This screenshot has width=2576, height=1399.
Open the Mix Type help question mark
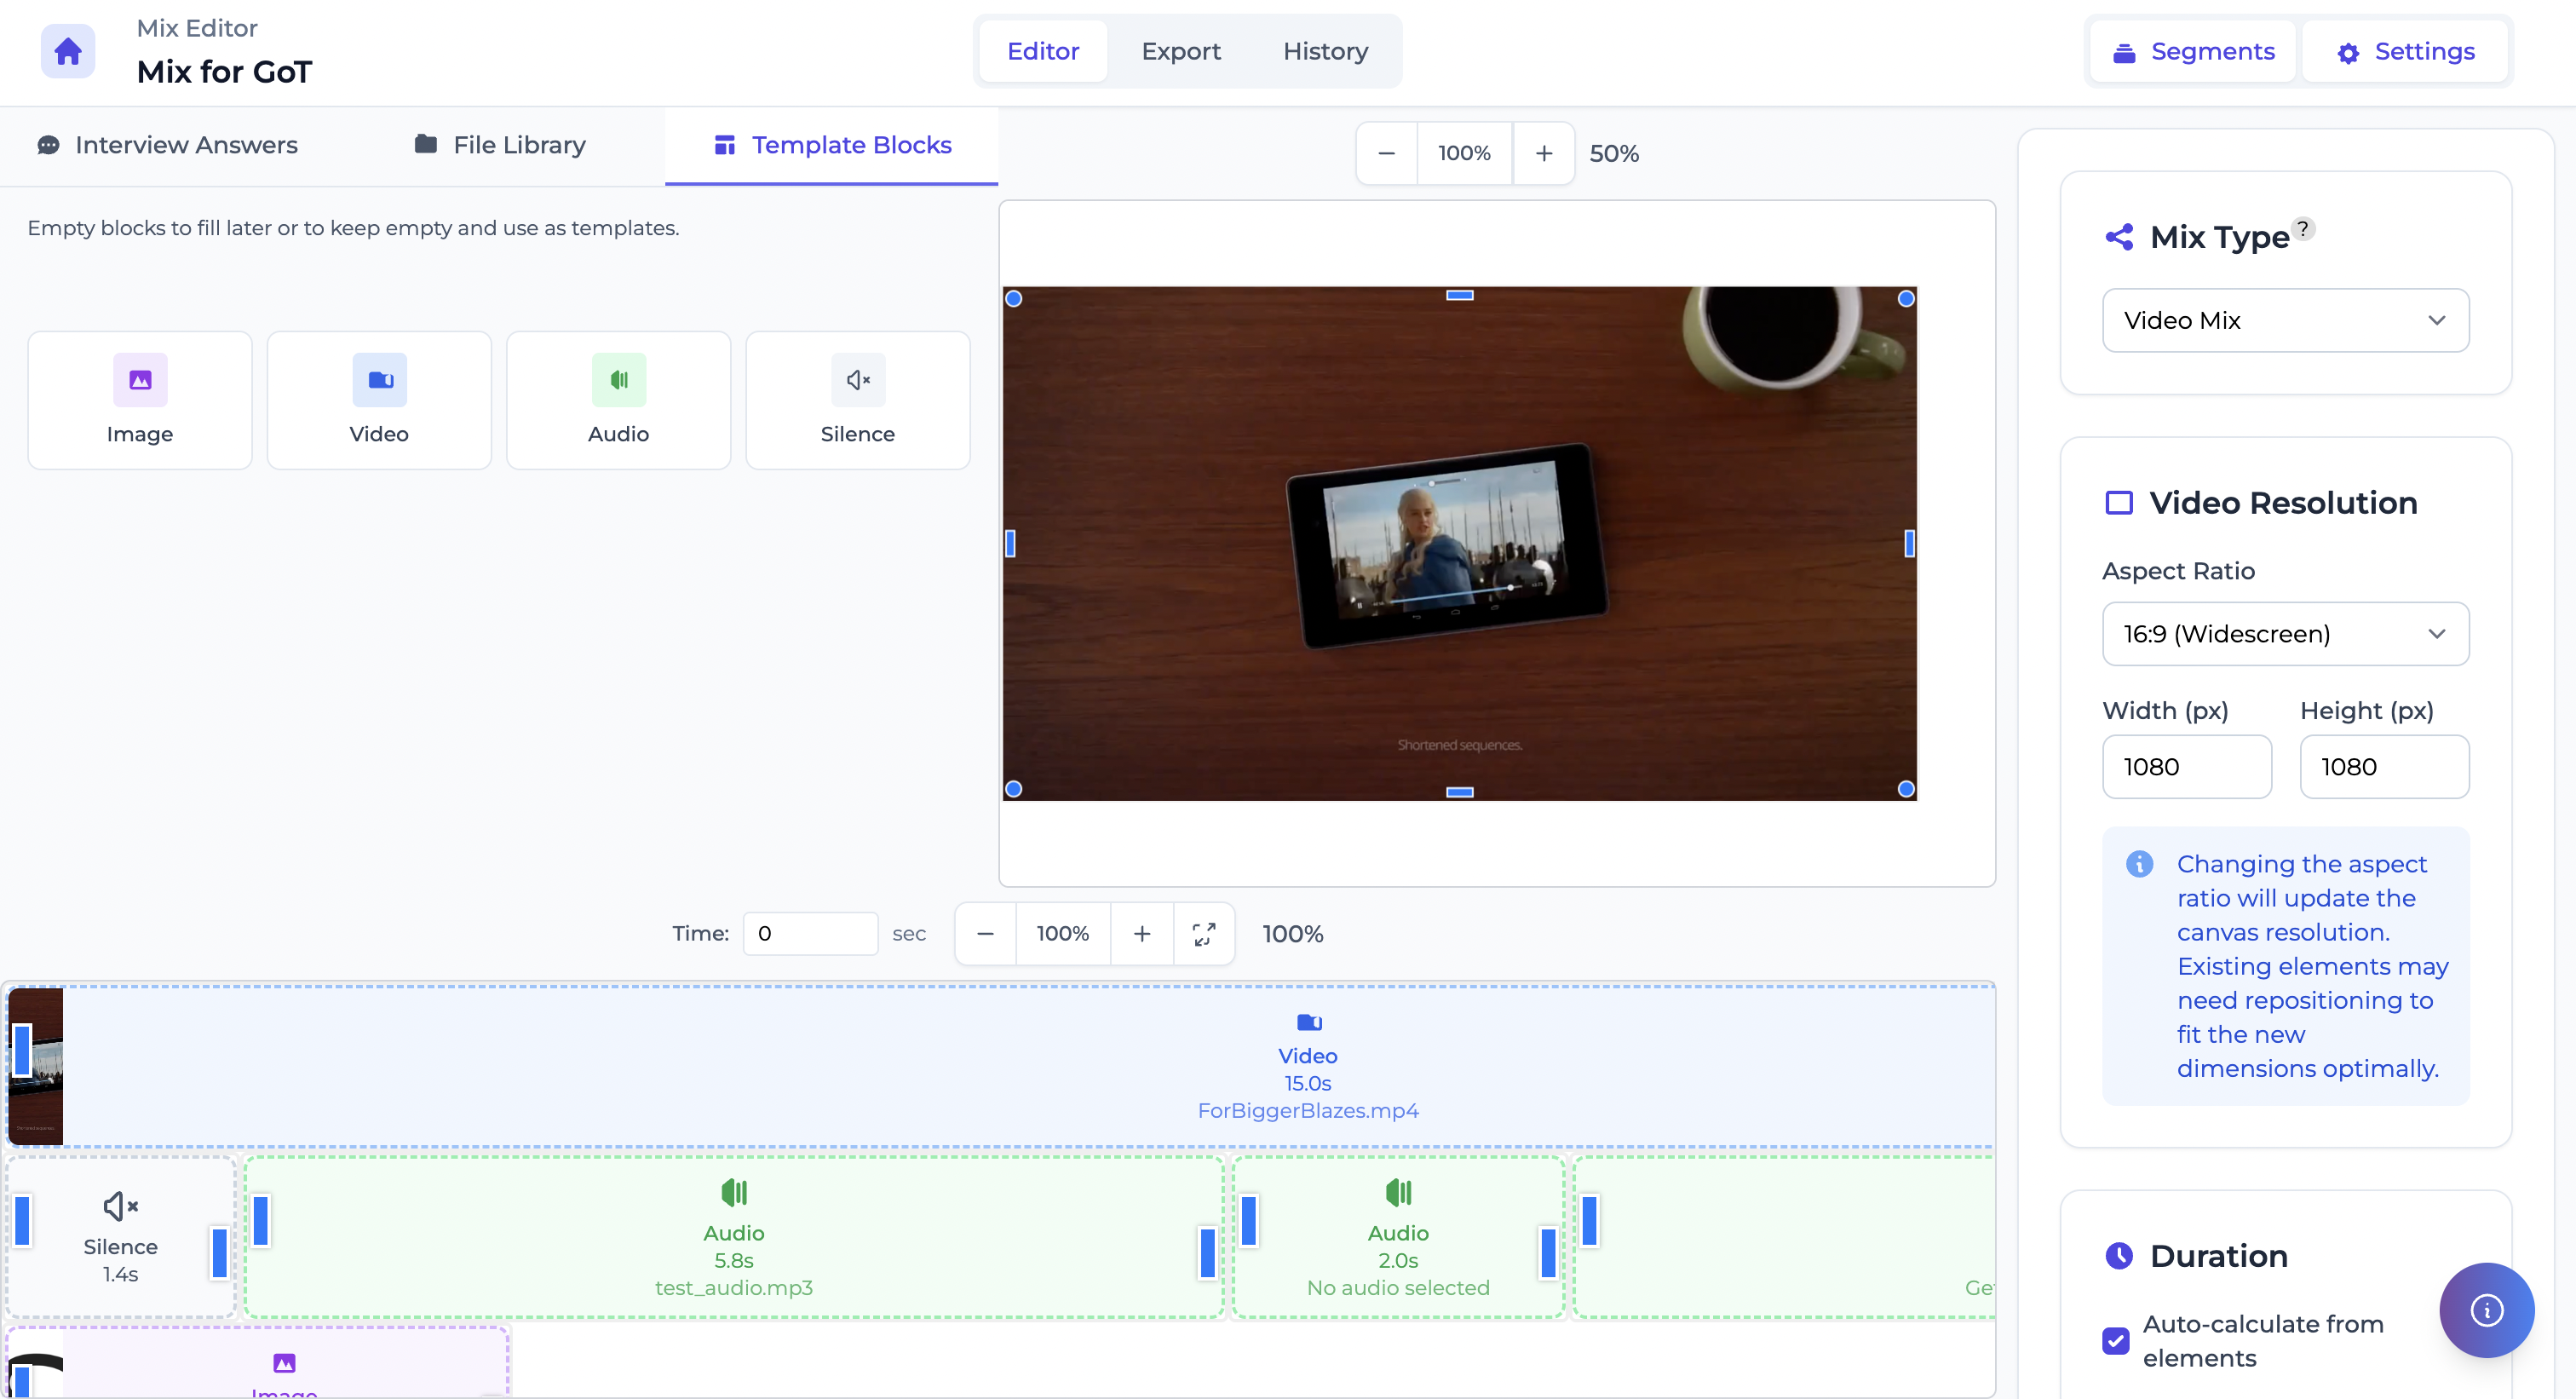[x=2302, y=229]
